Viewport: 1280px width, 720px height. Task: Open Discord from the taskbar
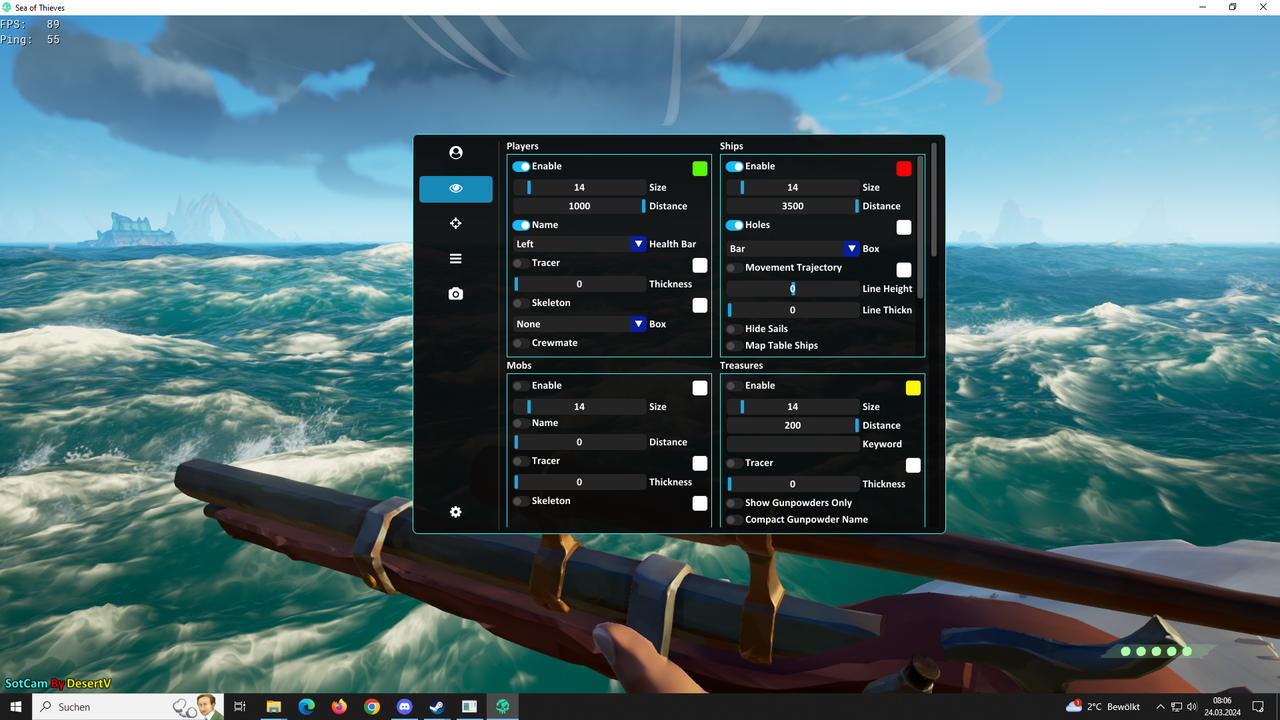click(x=405, y=707)
